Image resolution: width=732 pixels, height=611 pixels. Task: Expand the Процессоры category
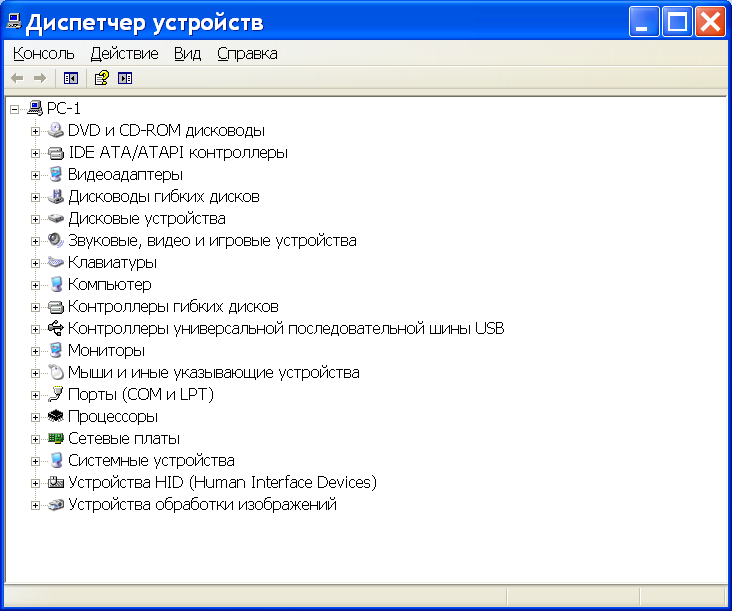coord(35,417)
